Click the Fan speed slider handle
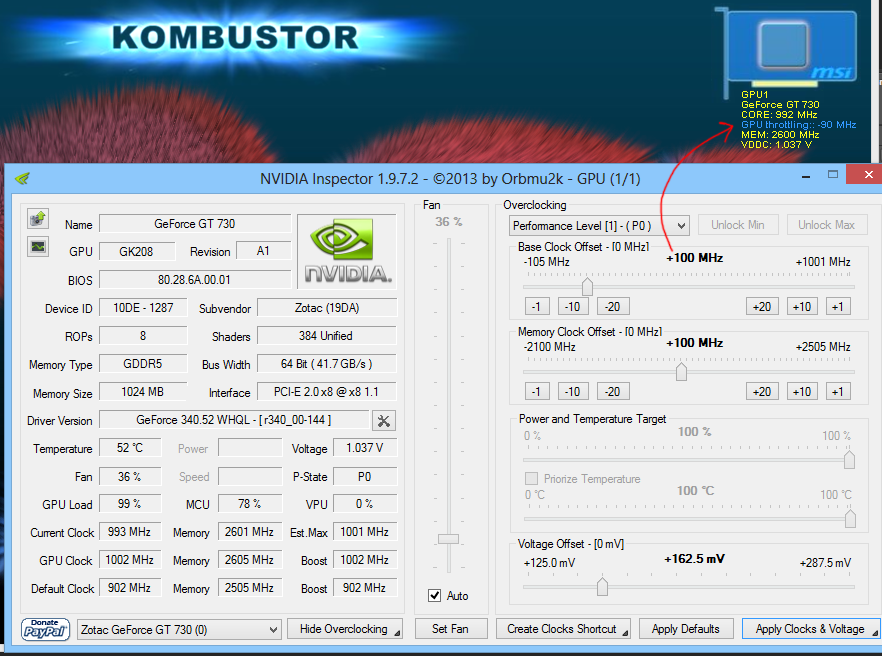Image resolution: width=882 pixels, height=656 pixels. 448,539
